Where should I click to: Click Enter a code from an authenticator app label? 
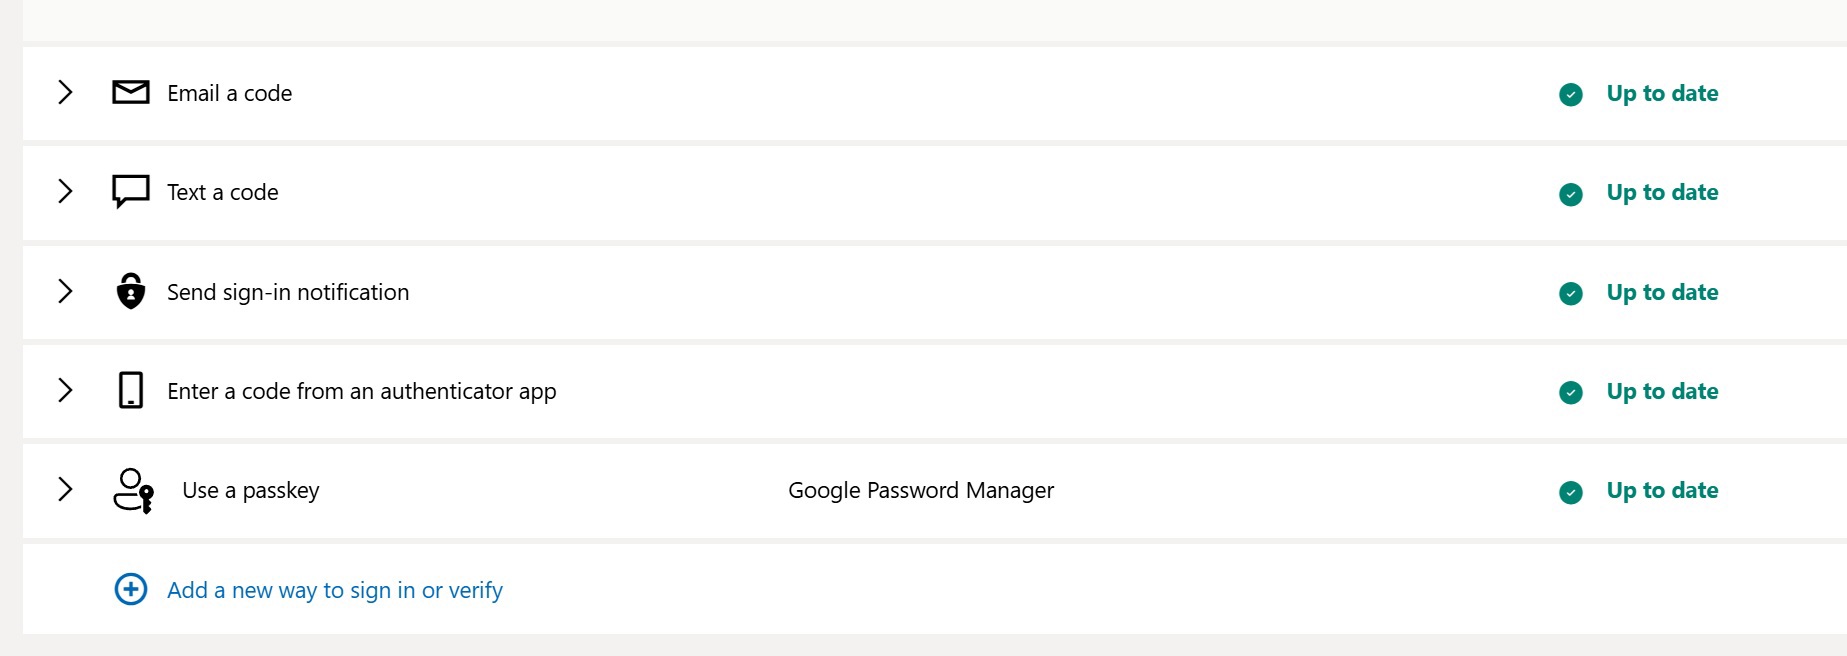[x=361, y=391]
